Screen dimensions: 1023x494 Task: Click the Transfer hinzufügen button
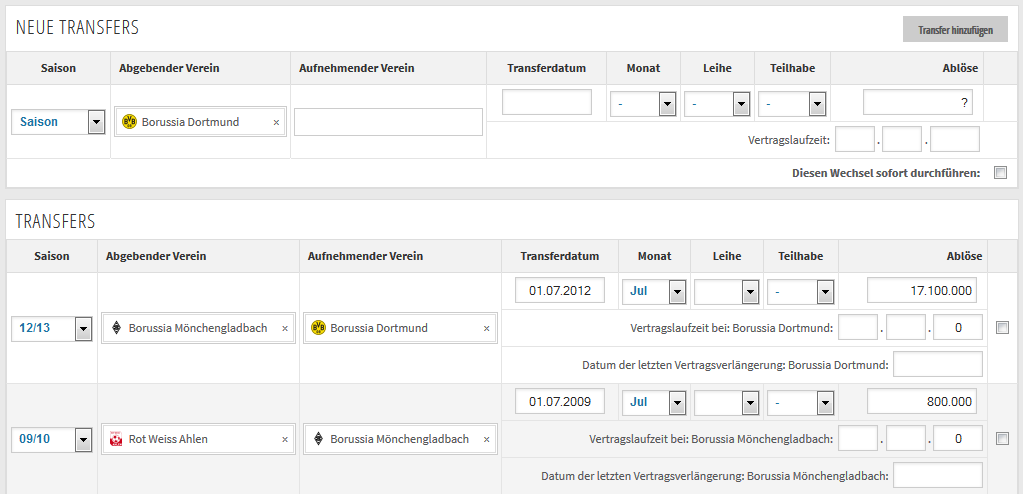pos(955,30)
